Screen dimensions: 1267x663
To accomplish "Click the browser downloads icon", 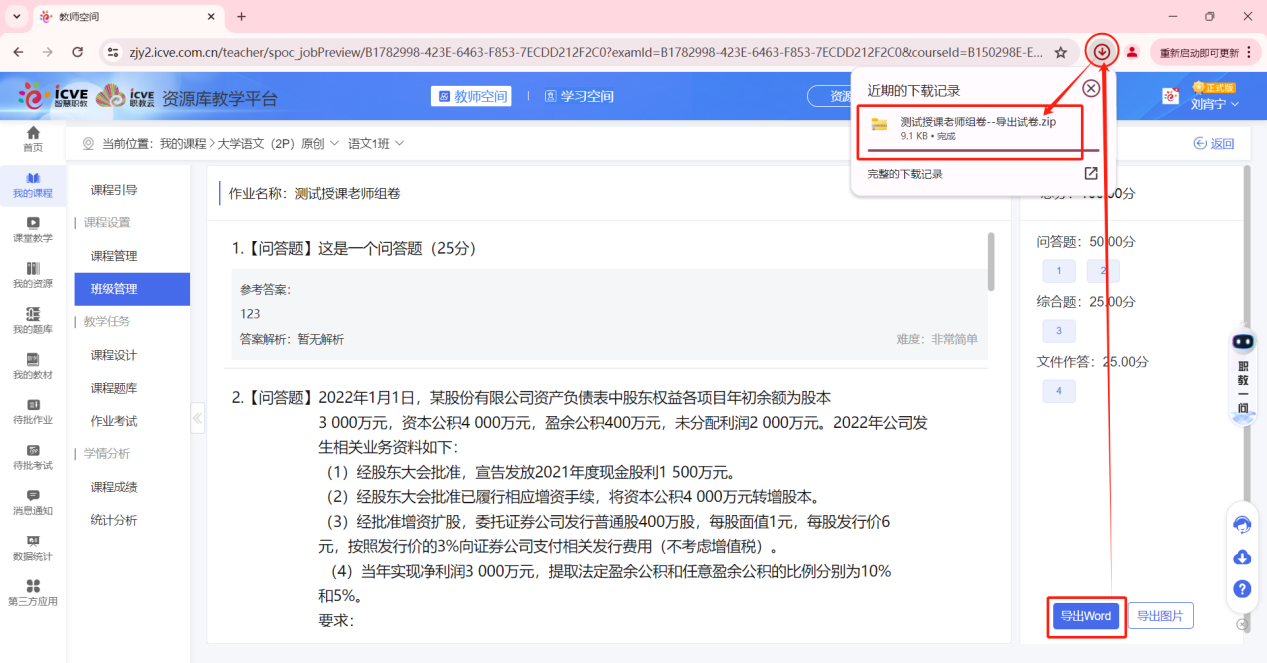I will pos(1102,52).
